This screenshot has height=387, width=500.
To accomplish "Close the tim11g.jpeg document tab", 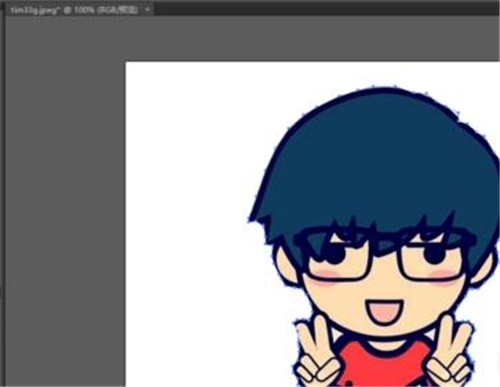I will point(147,10).
